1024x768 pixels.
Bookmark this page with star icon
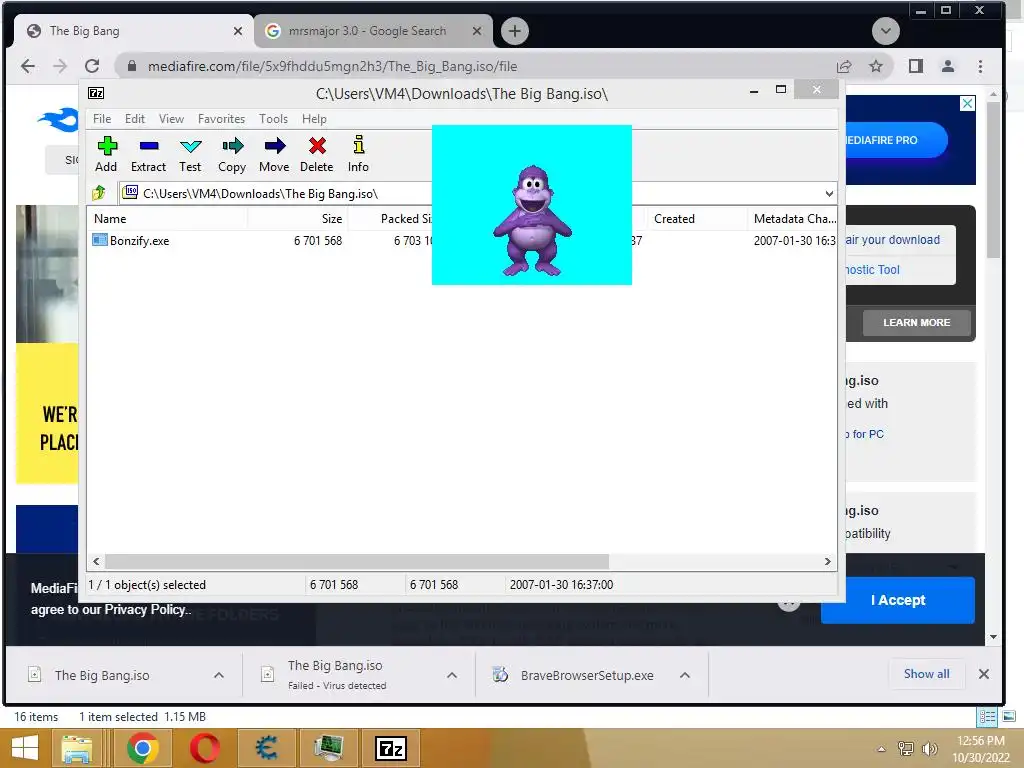pos(876,66)
